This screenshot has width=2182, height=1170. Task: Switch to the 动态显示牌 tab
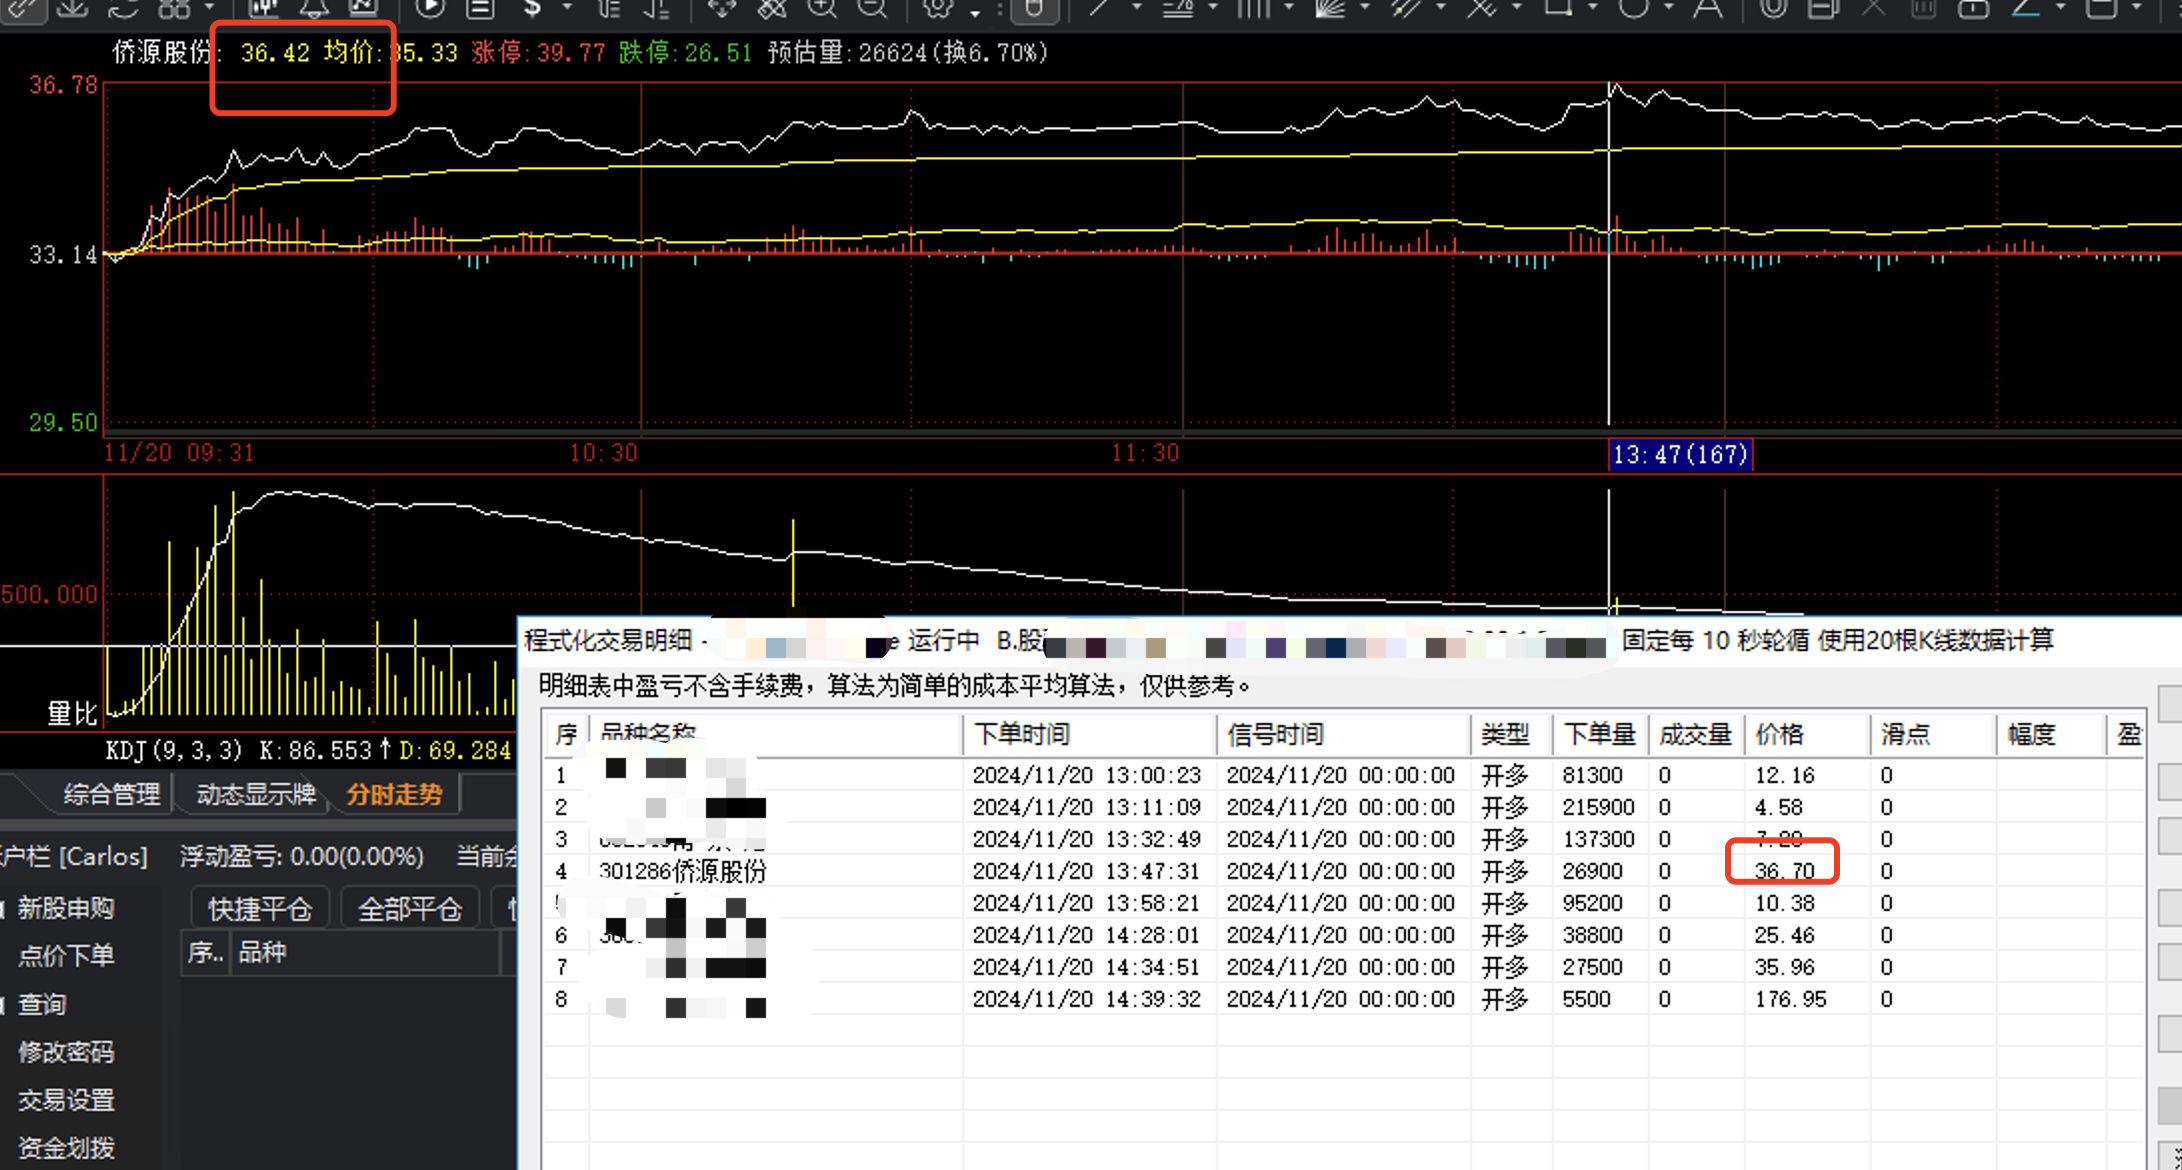[x=256, y=794]
